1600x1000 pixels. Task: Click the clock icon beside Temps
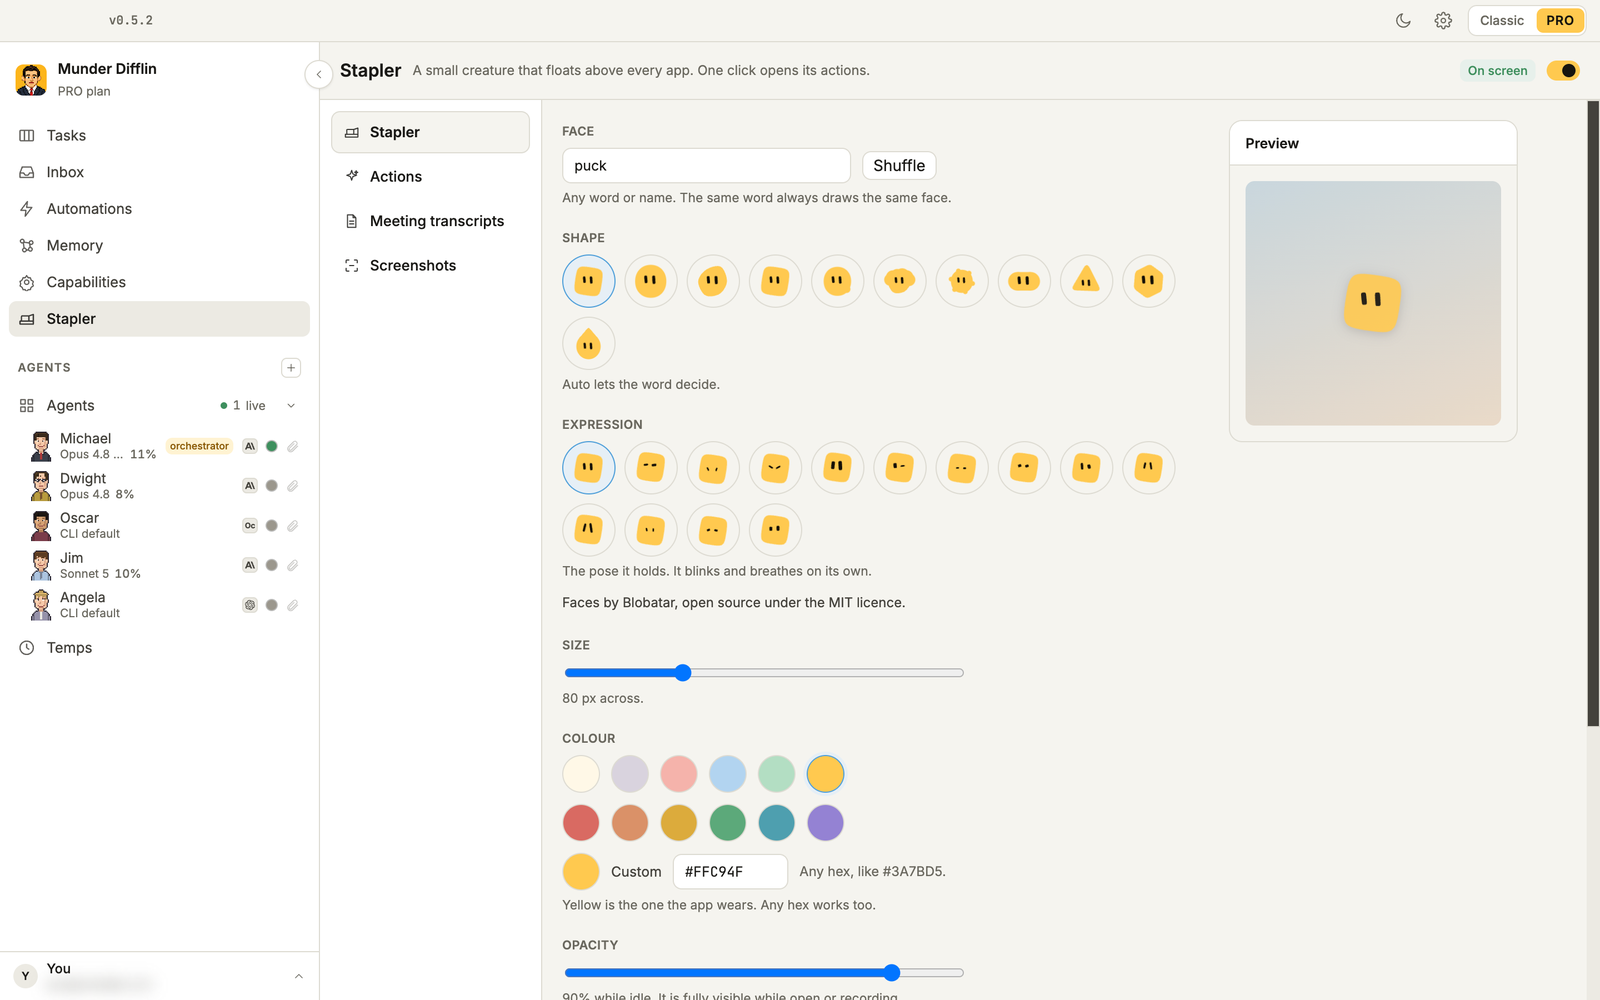point(27,648)
